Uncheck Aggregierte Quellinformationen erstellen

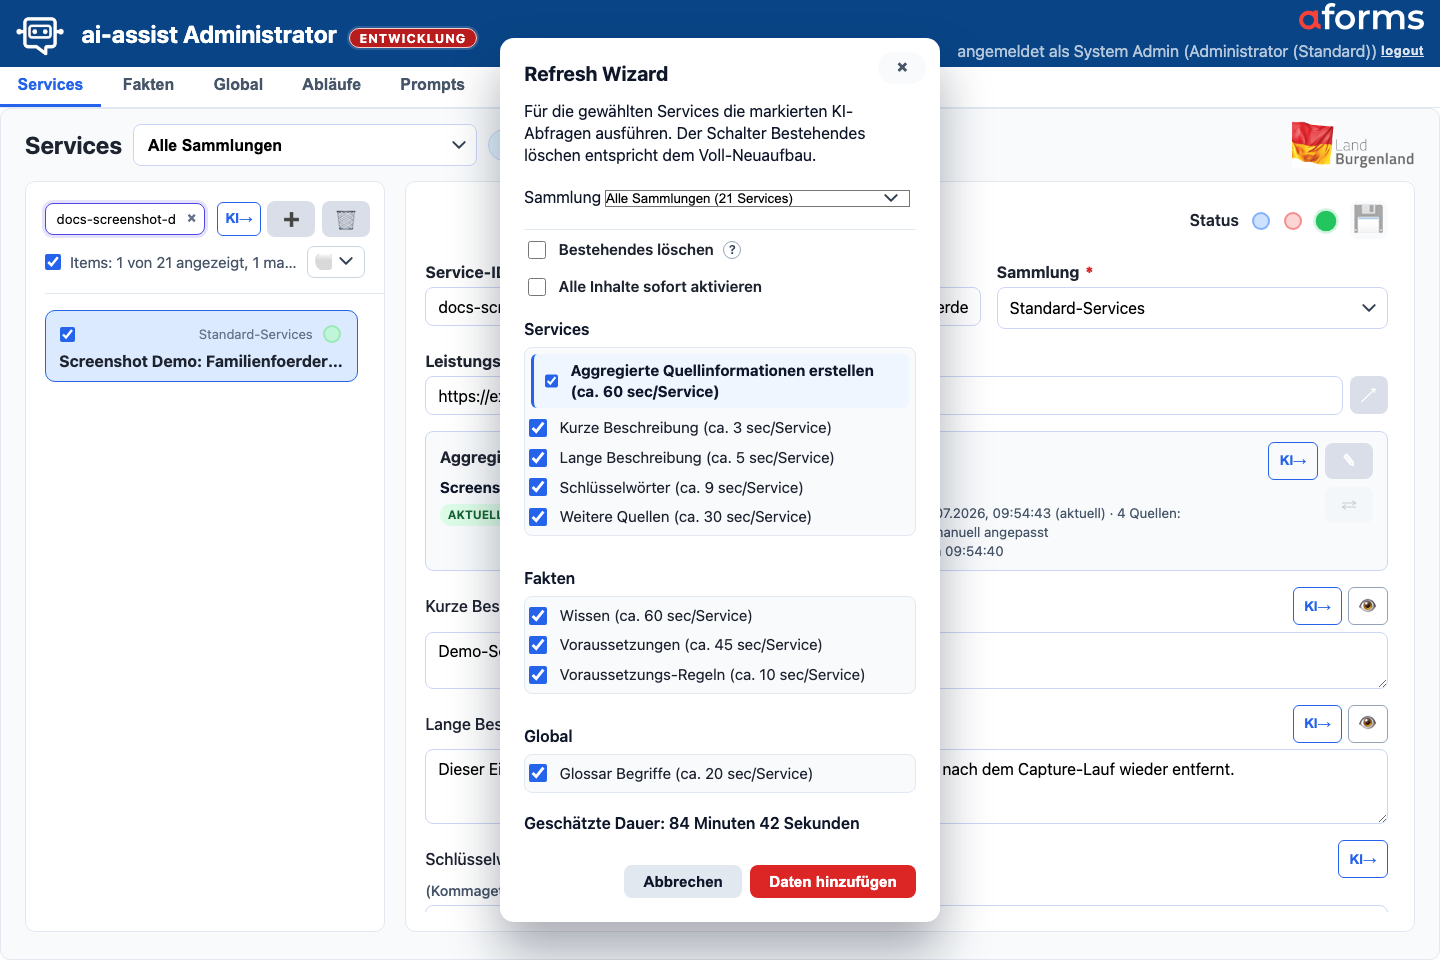tap(552, 381)
